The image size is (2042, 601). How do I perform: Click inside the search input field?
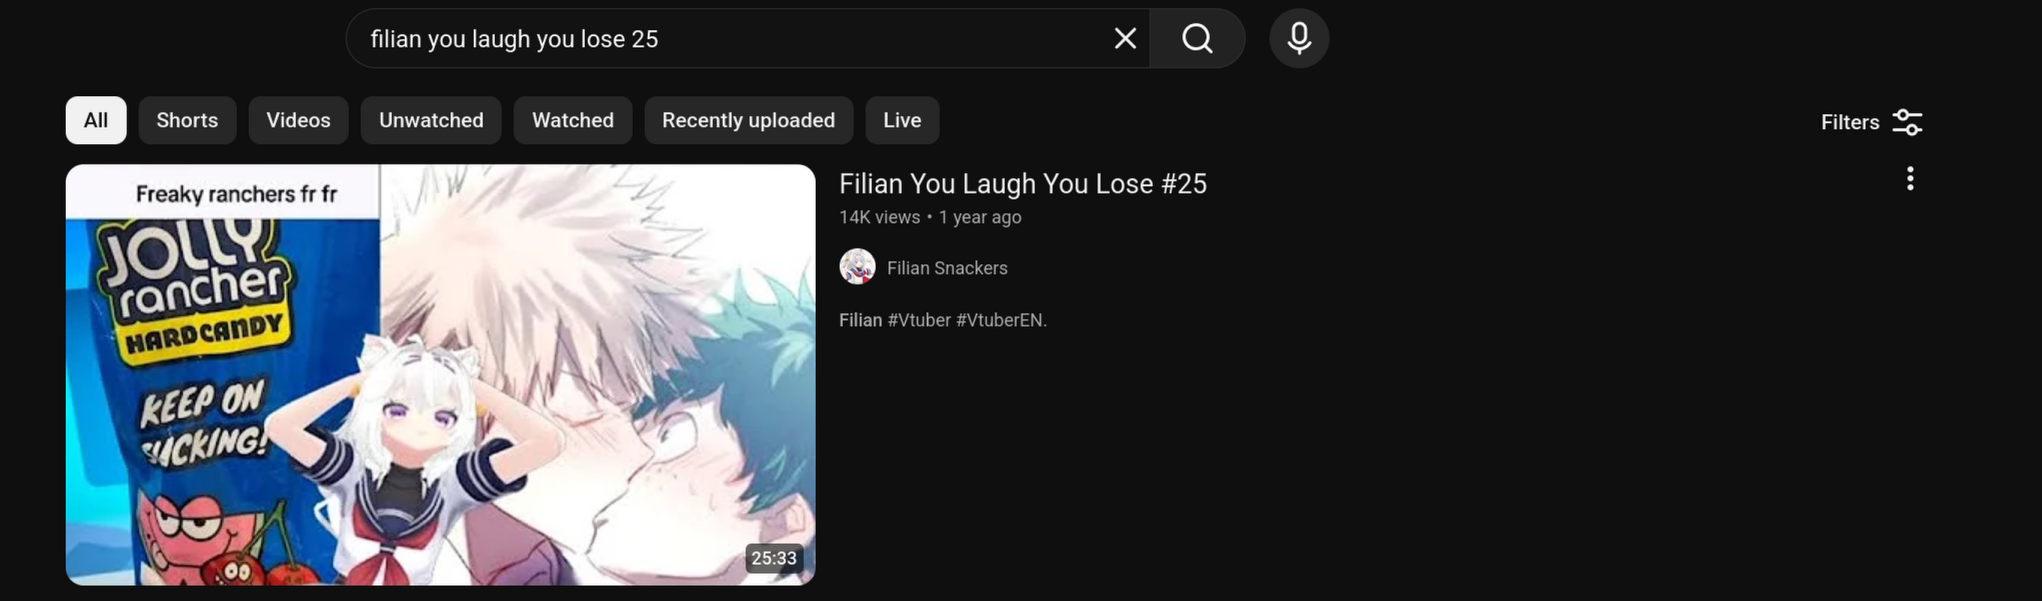730,39
